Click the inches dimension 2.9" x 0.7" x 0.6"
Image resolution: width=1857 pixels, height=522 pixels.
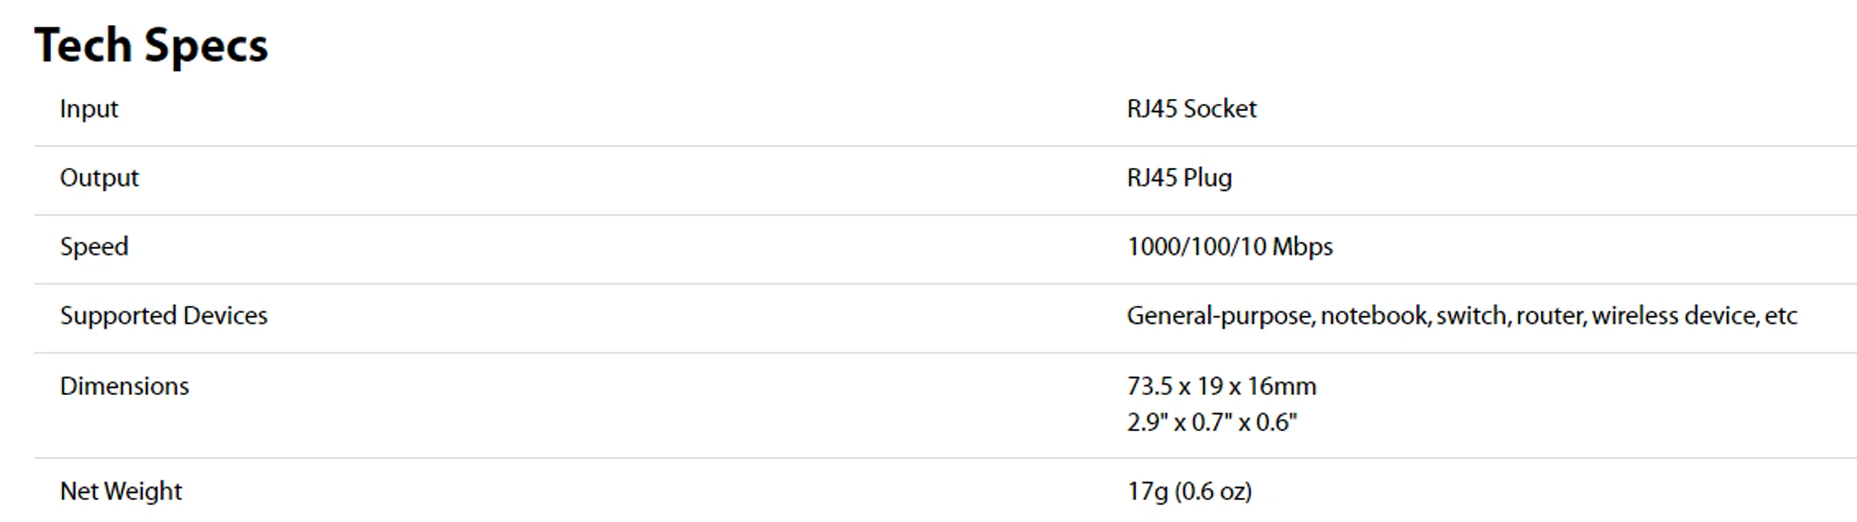[x=1211, y=422]
